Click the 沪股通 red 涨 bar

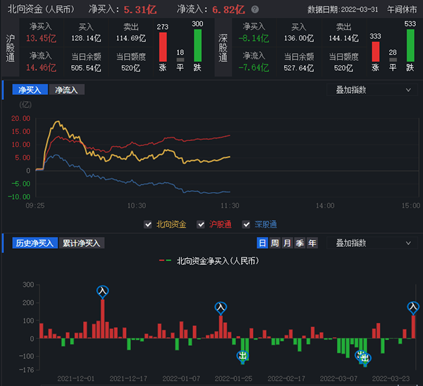(x=163, y=47)
